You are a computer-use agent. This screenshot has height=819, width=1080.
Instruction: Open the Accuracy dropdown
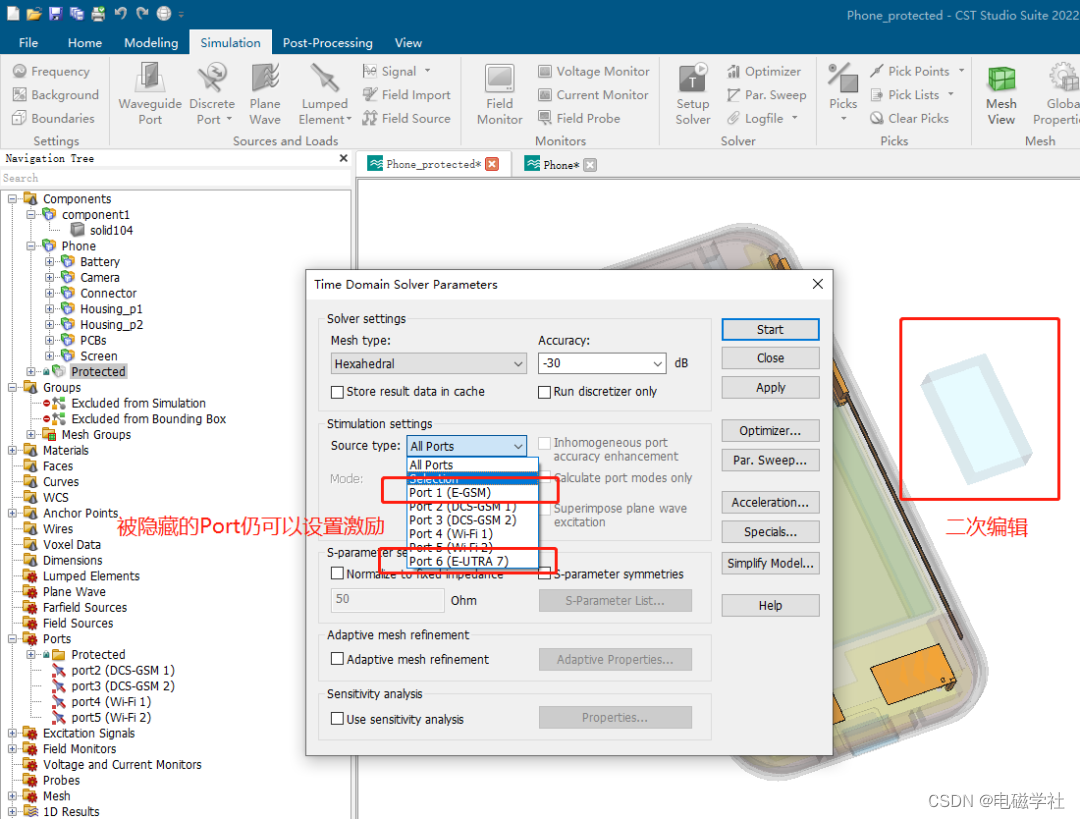click(601, 363)
